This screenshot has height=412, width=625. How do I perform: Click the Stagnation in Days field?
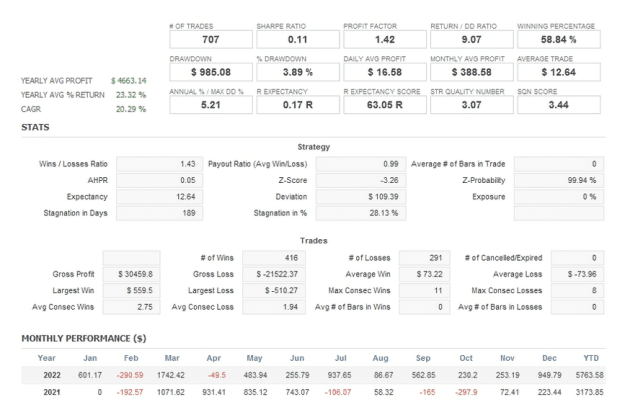coord(159,213)
